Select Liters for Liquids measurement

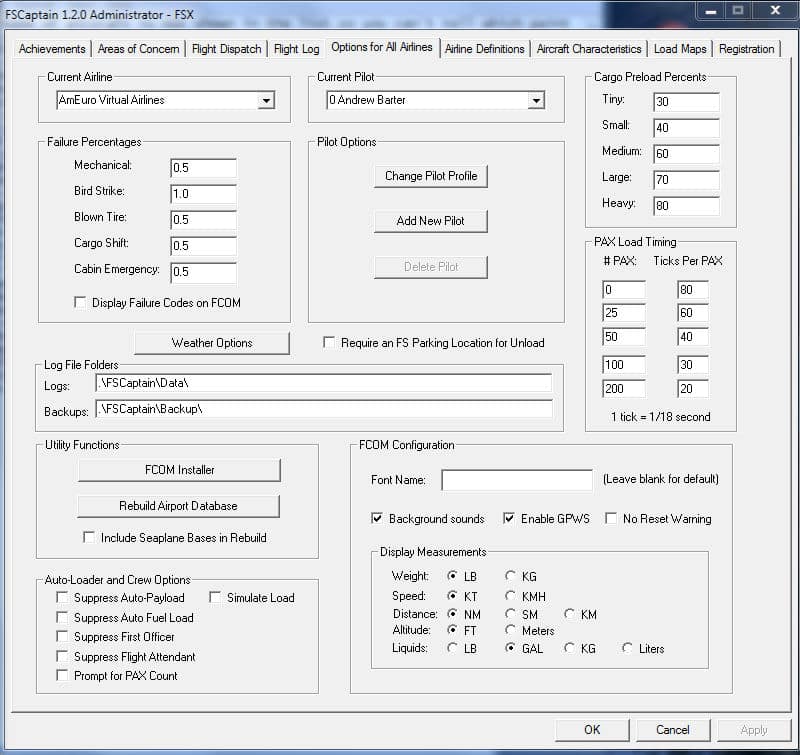pyautogui.click(x=628, y=649)
